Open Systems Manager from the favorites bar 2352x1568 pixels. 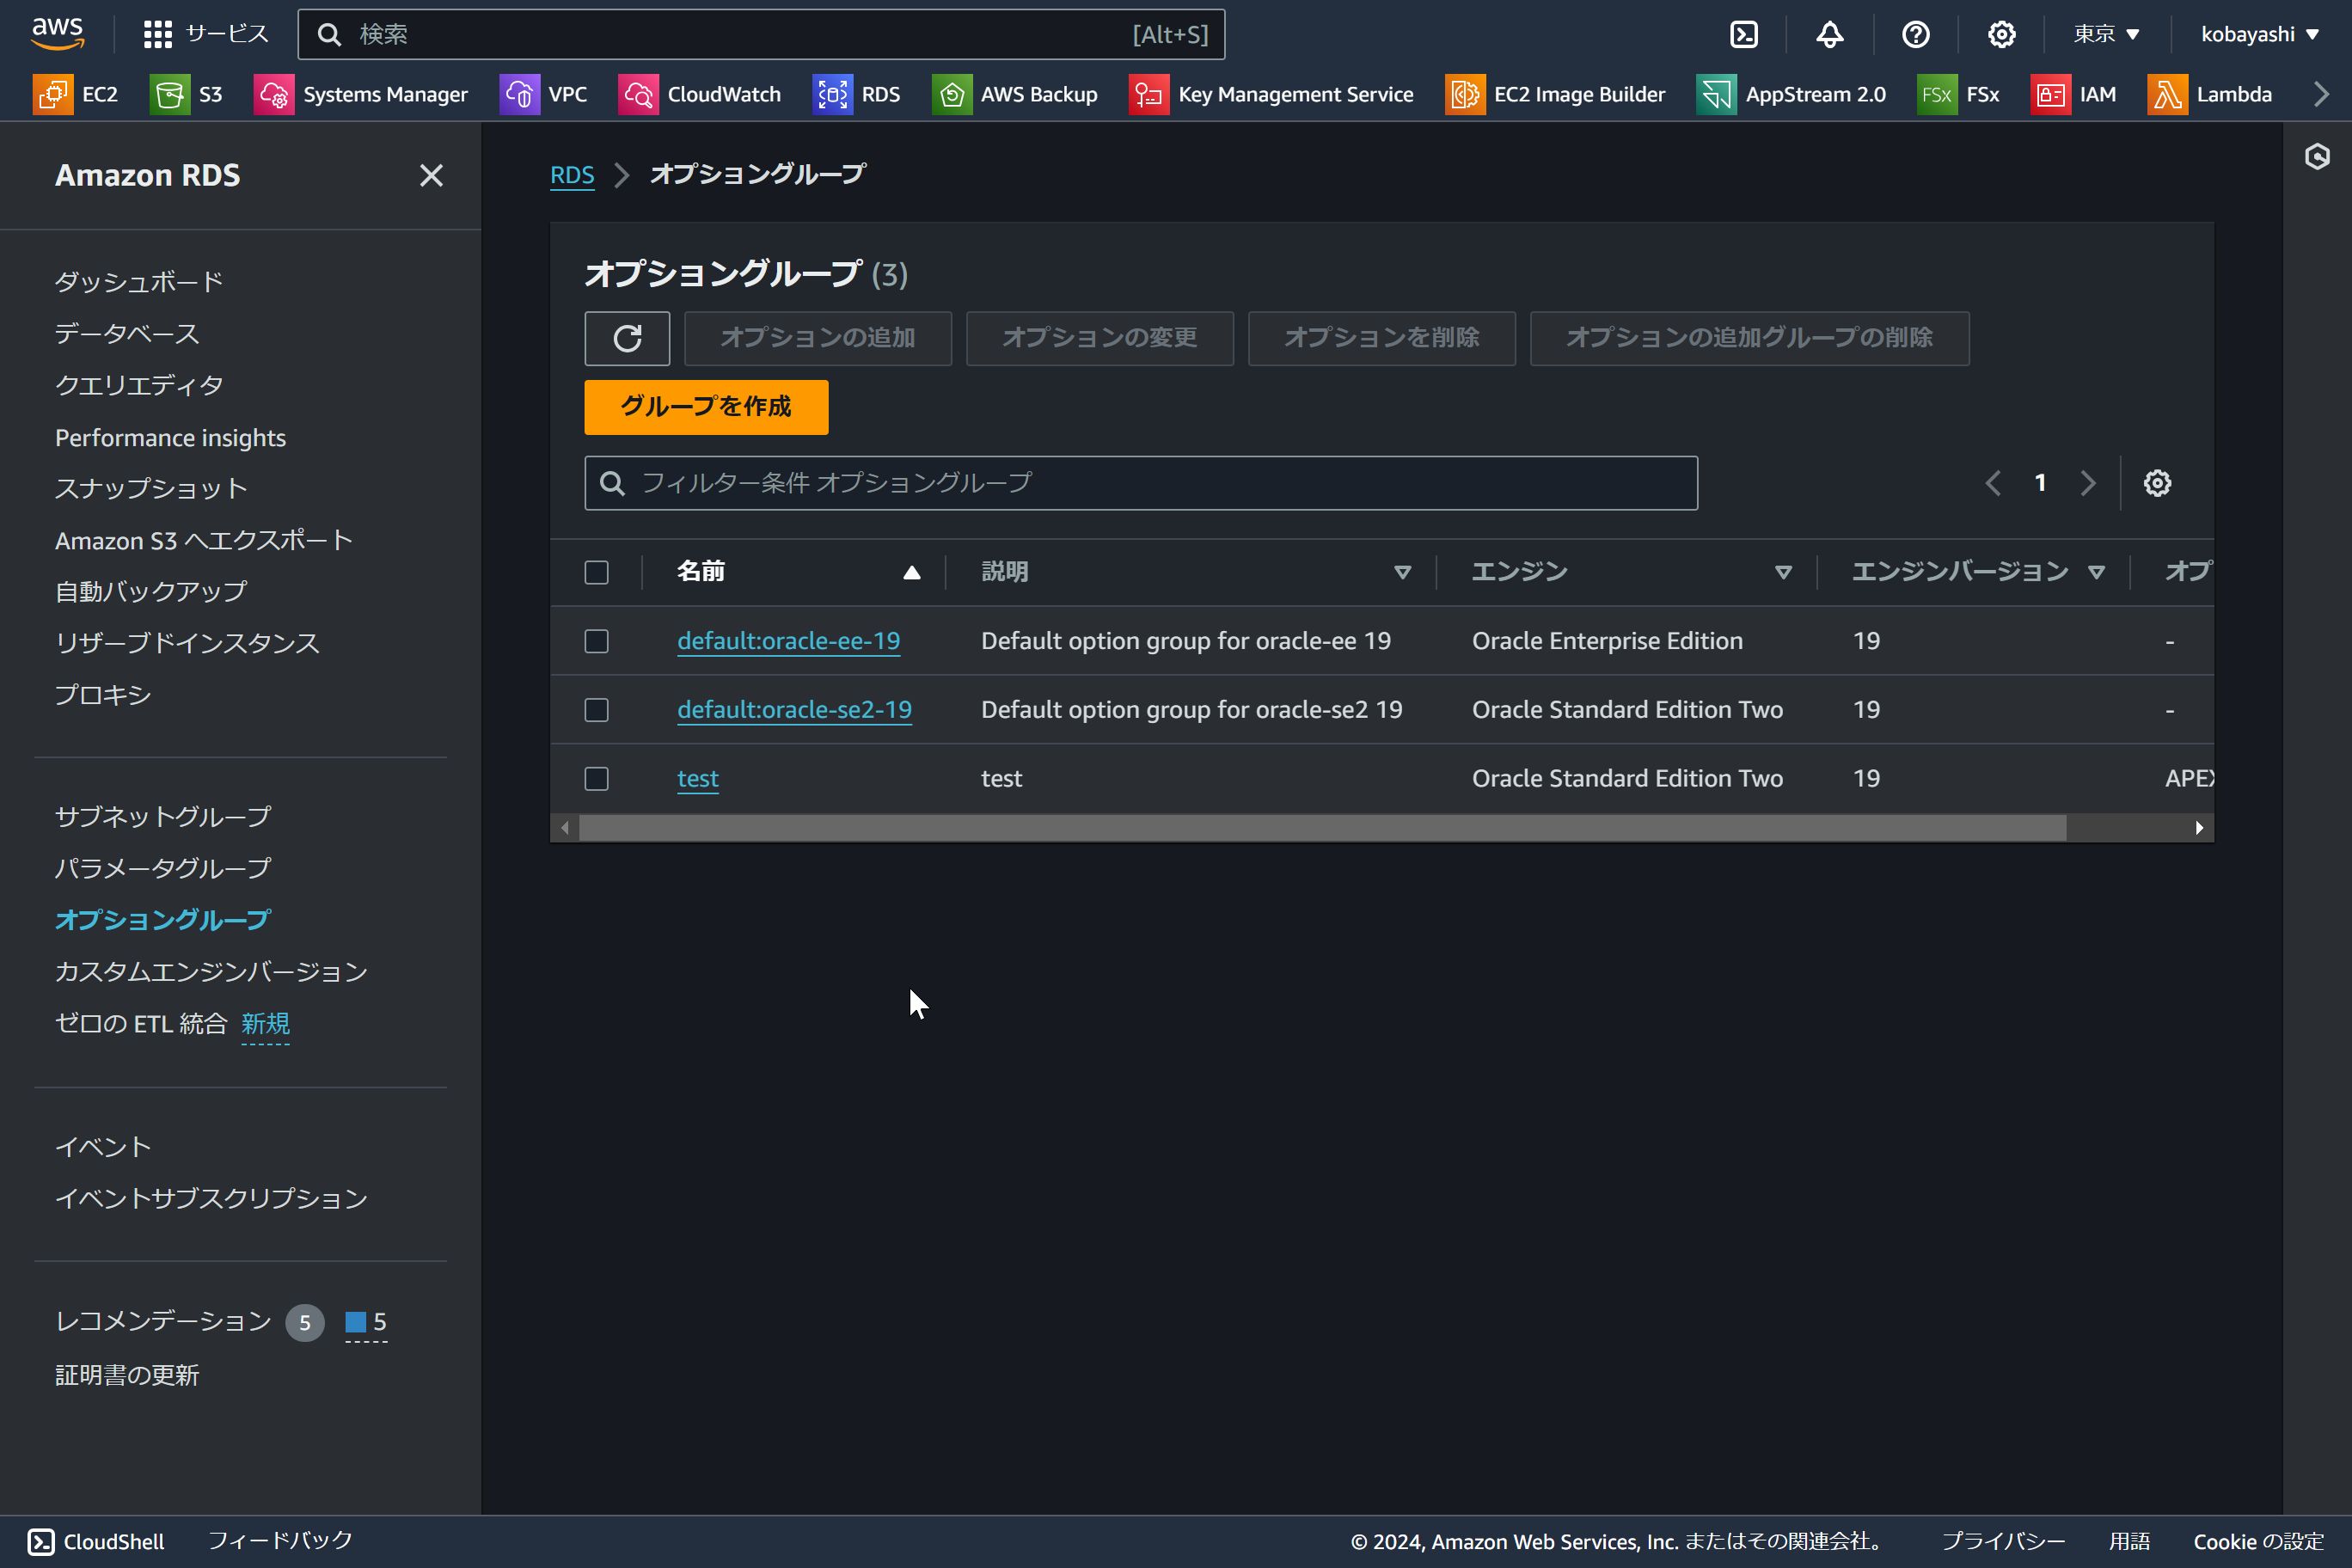coord(363,94)
